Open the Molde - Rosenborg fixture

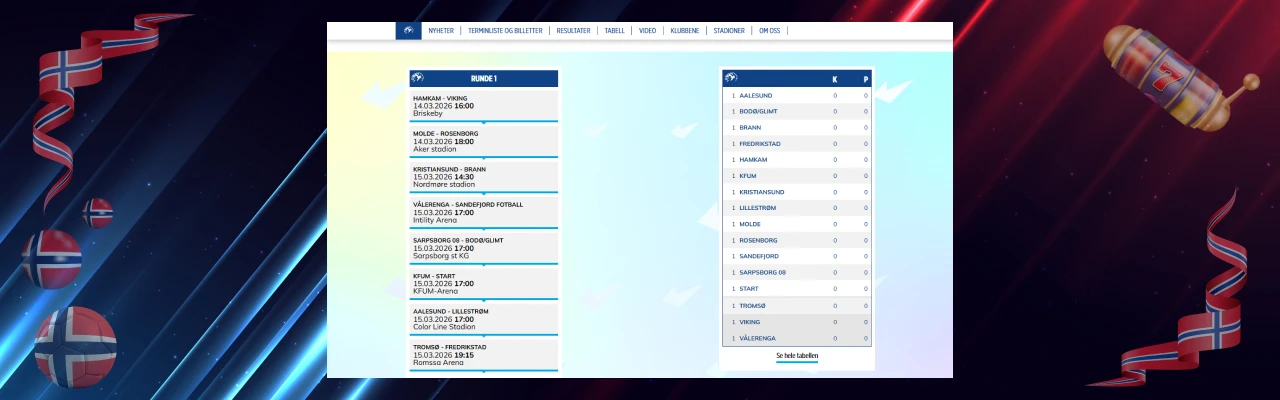pos(484,141)
